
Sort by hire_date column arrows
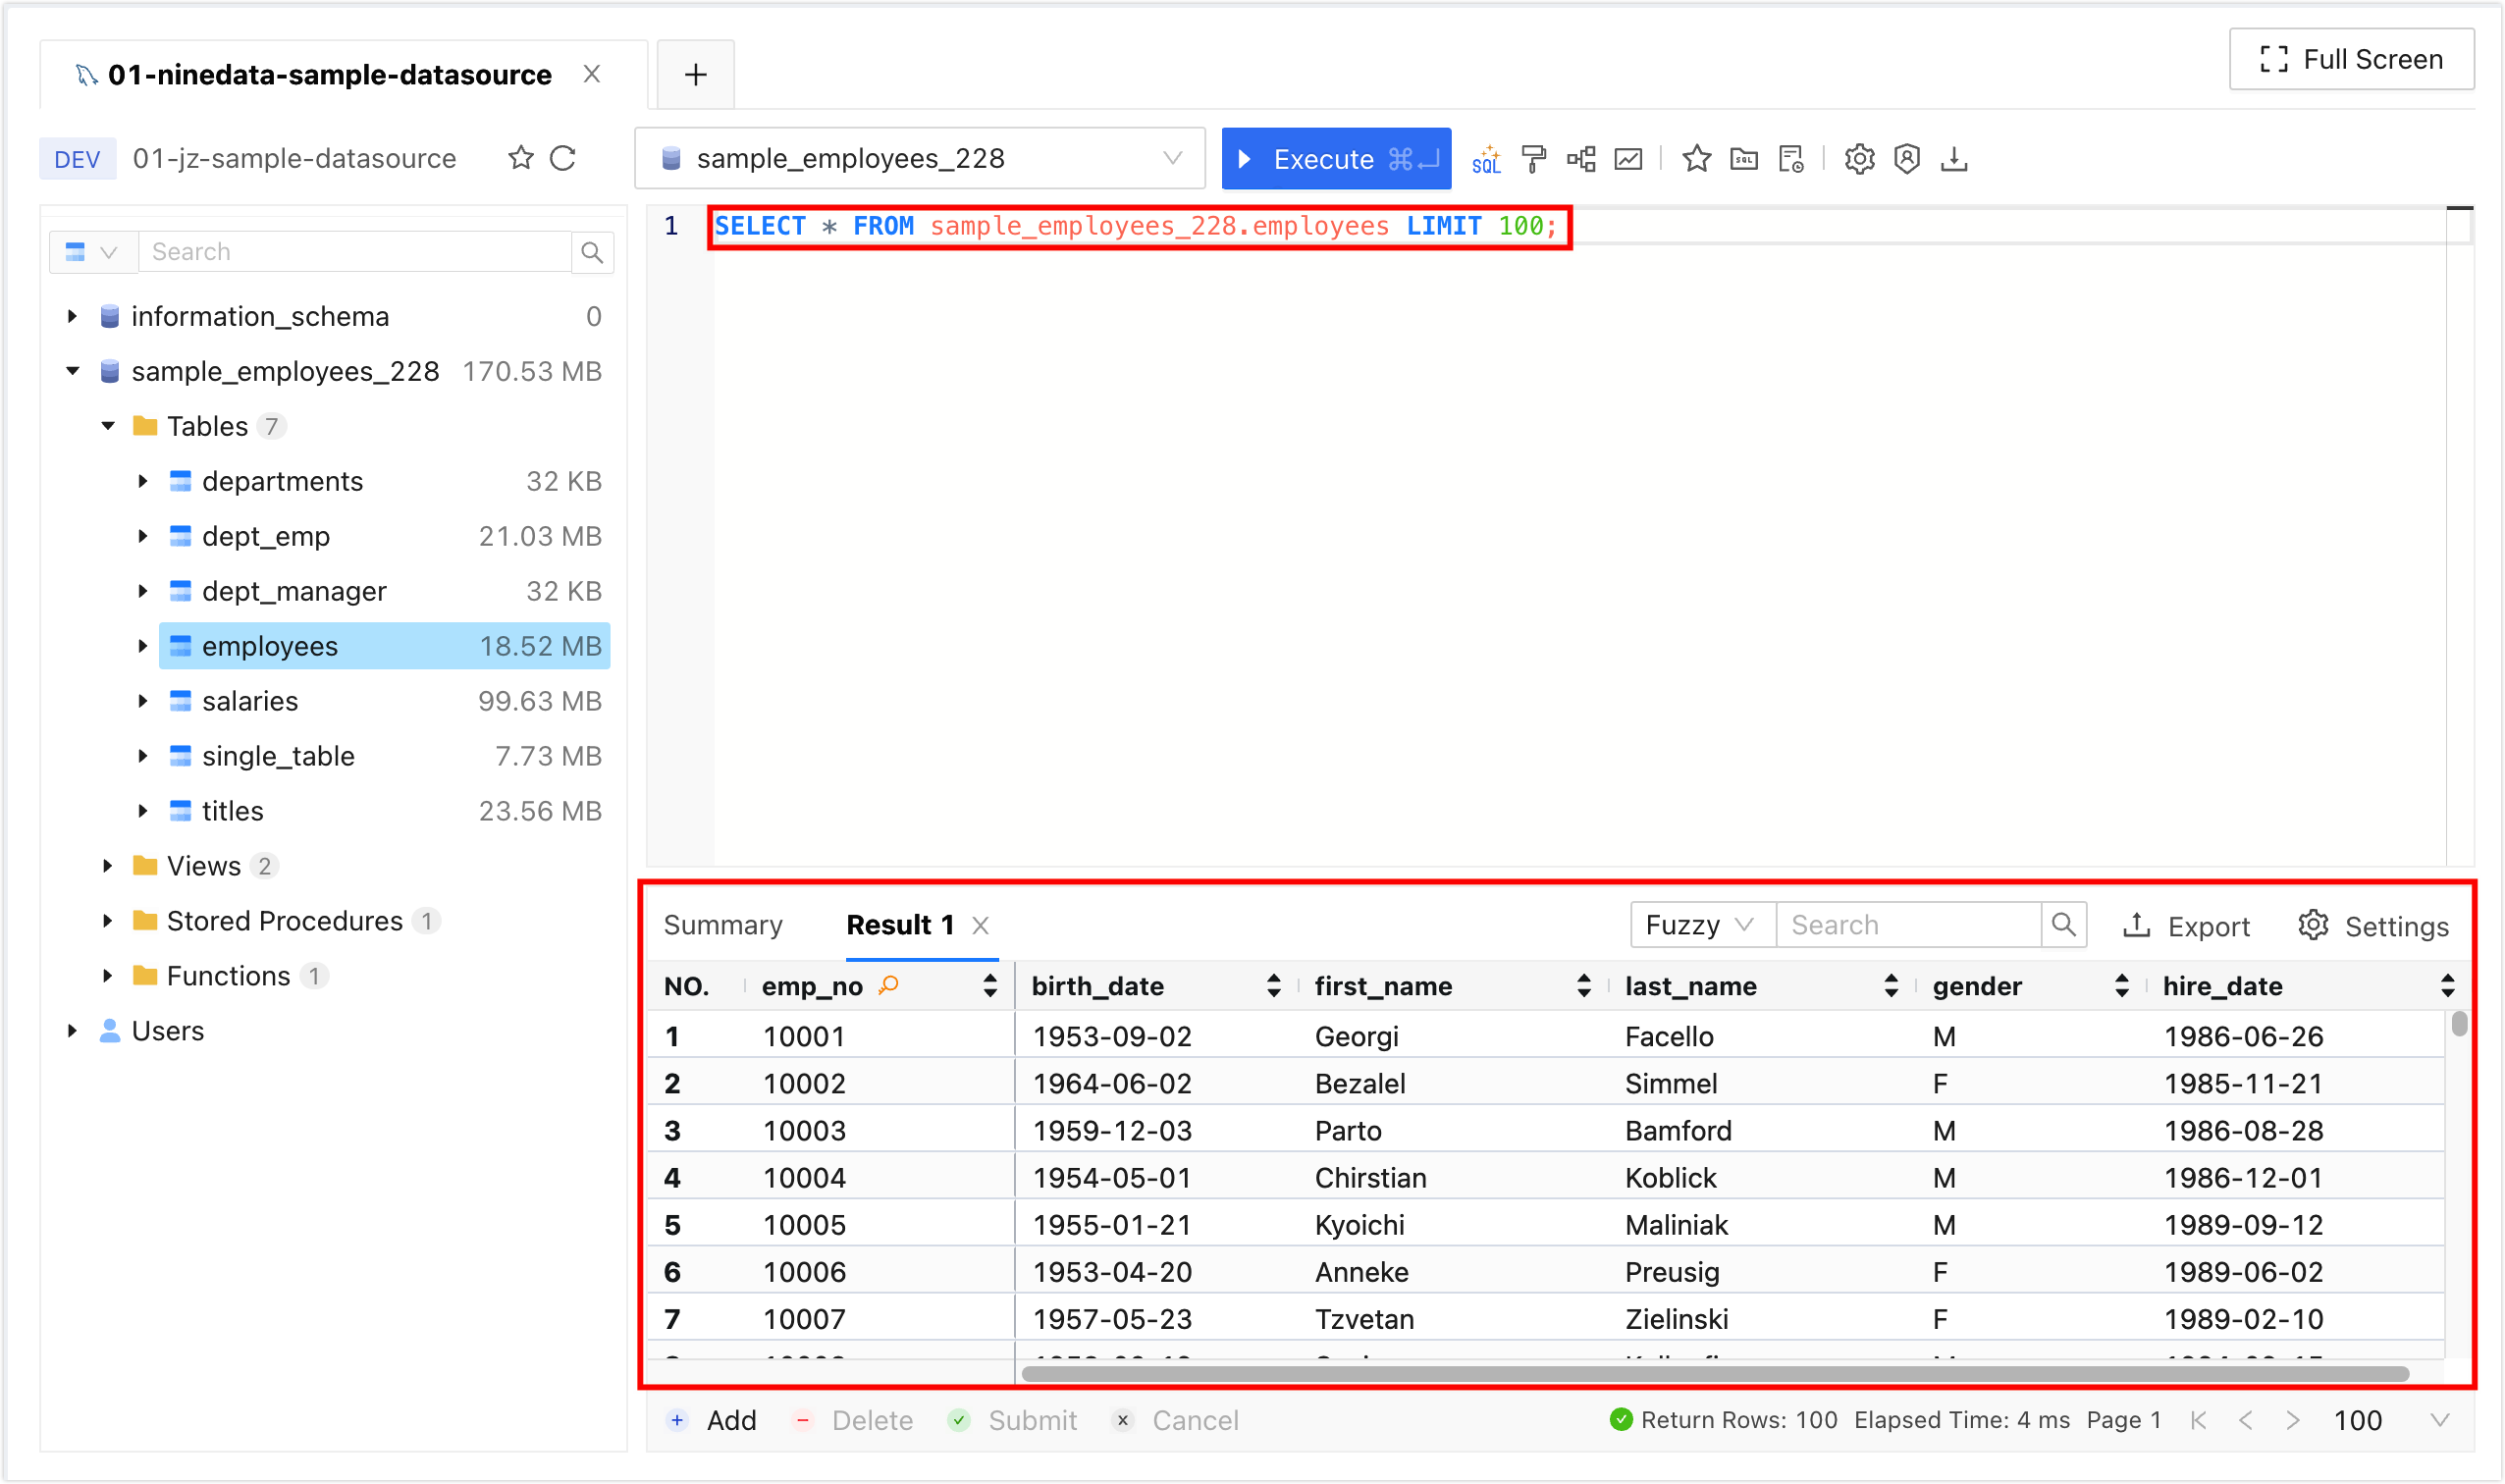(x=2447, y=986)
